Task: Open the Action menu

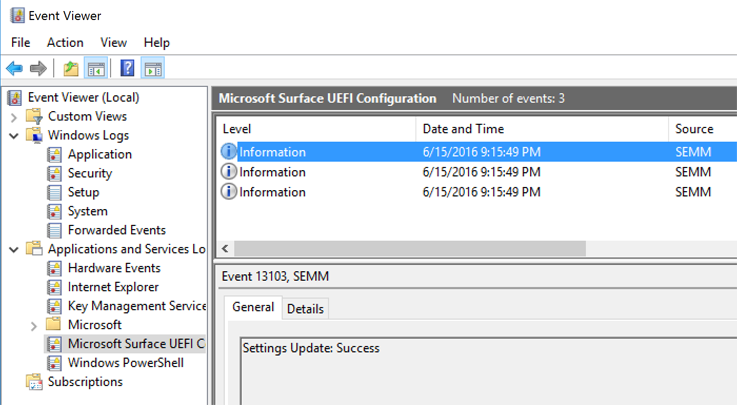Action: click(65, 43)
